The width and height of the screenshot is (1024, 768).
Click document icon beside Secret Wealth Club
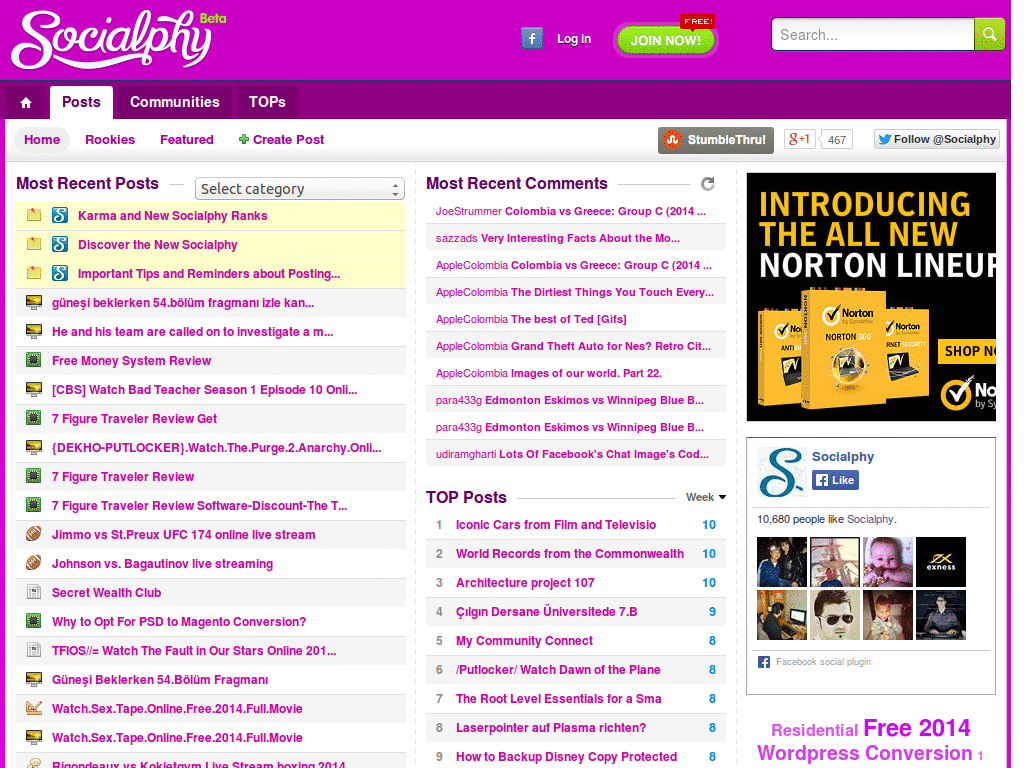[34, 592]
